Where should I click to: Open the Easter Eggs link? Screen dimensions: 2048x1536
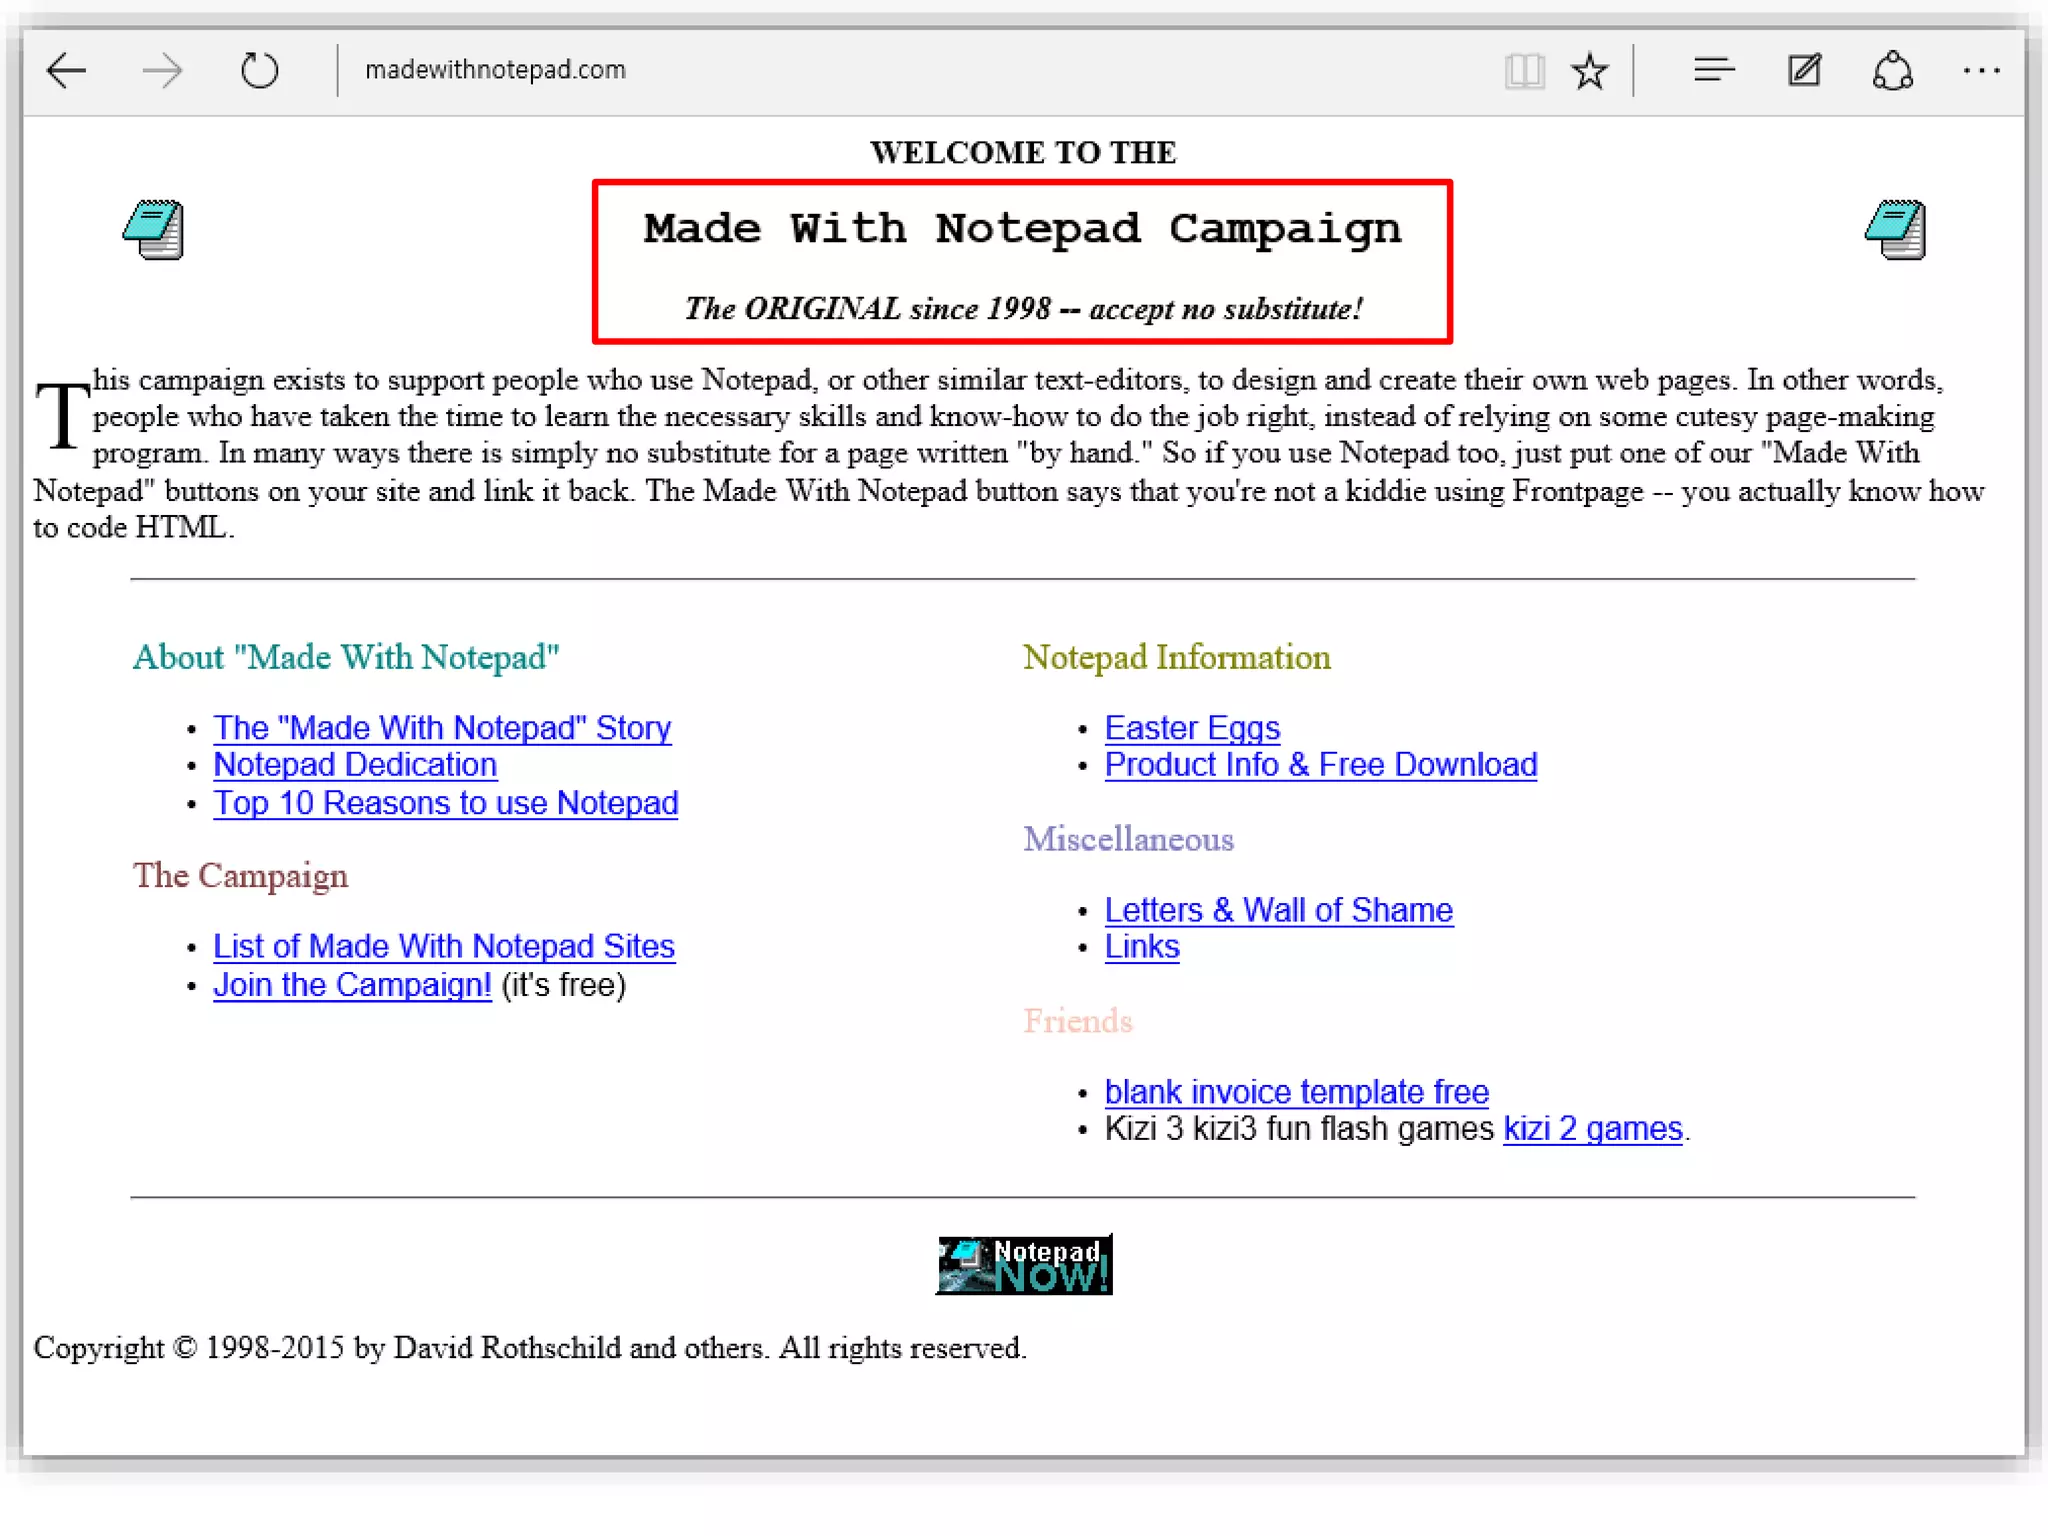pyautogui.click(x=1192, y=727)
